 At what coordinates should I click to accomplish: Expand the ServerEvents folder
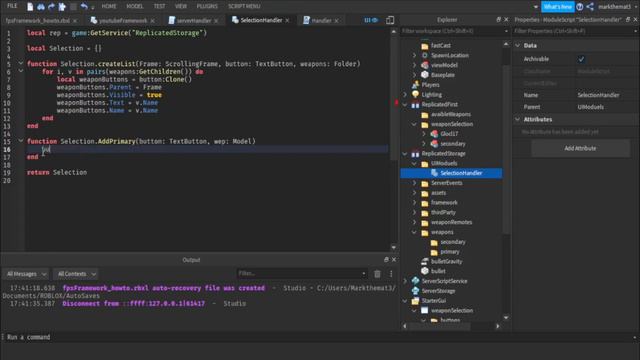415,183
